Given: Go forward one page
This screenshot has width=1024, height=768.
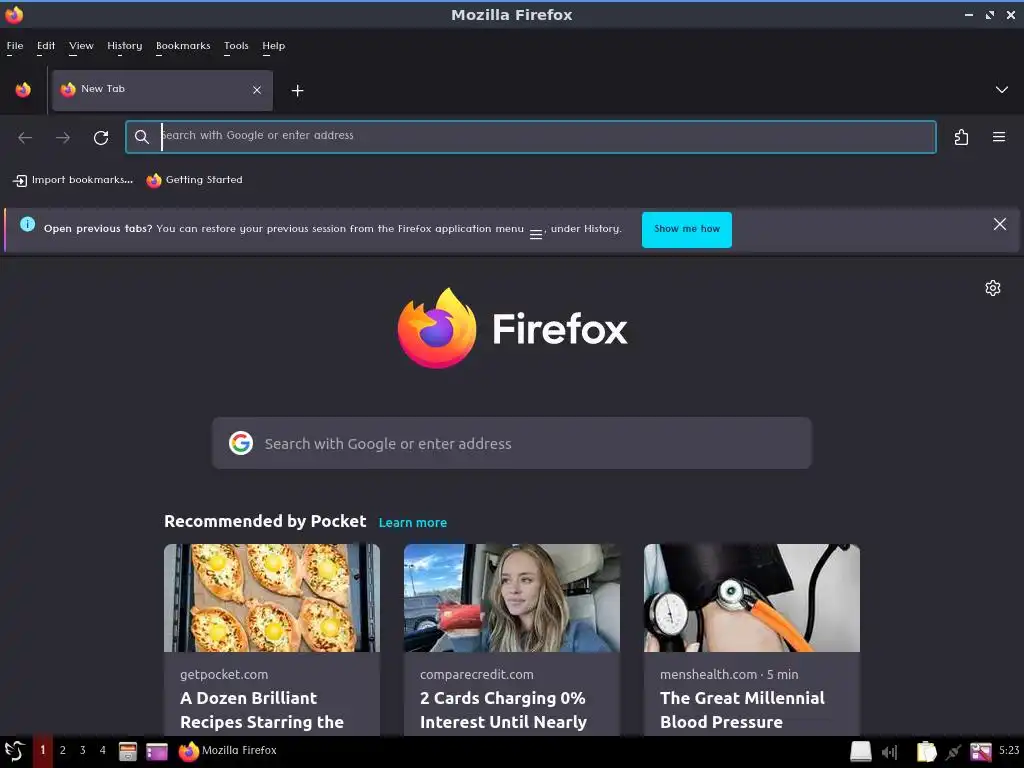Looking at the screenshot, I should [x=63, y=137].
